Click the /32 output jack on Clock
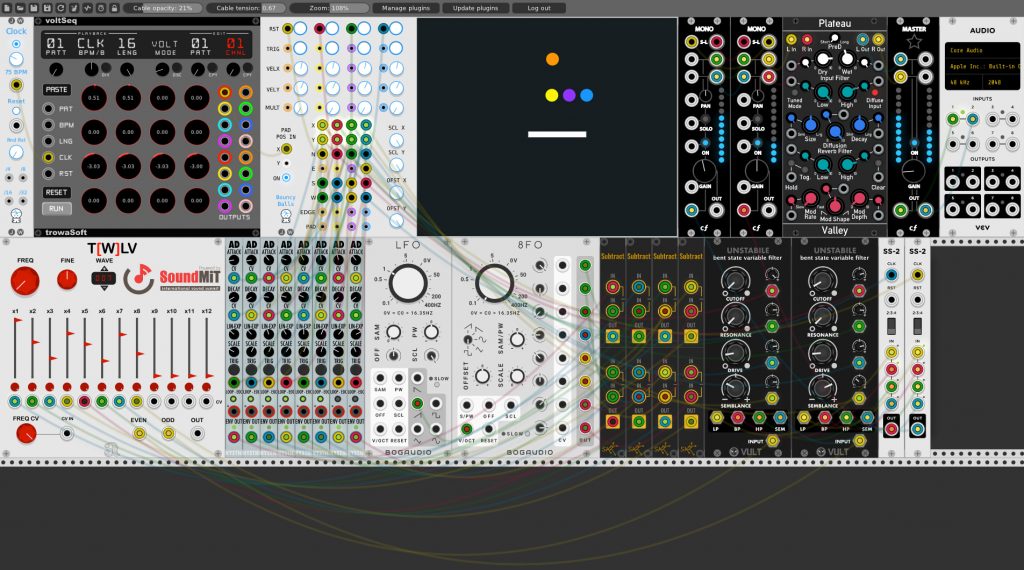The height and width of the screenshot is (570, 1024). pyautogui.click(x=24, y=202)
